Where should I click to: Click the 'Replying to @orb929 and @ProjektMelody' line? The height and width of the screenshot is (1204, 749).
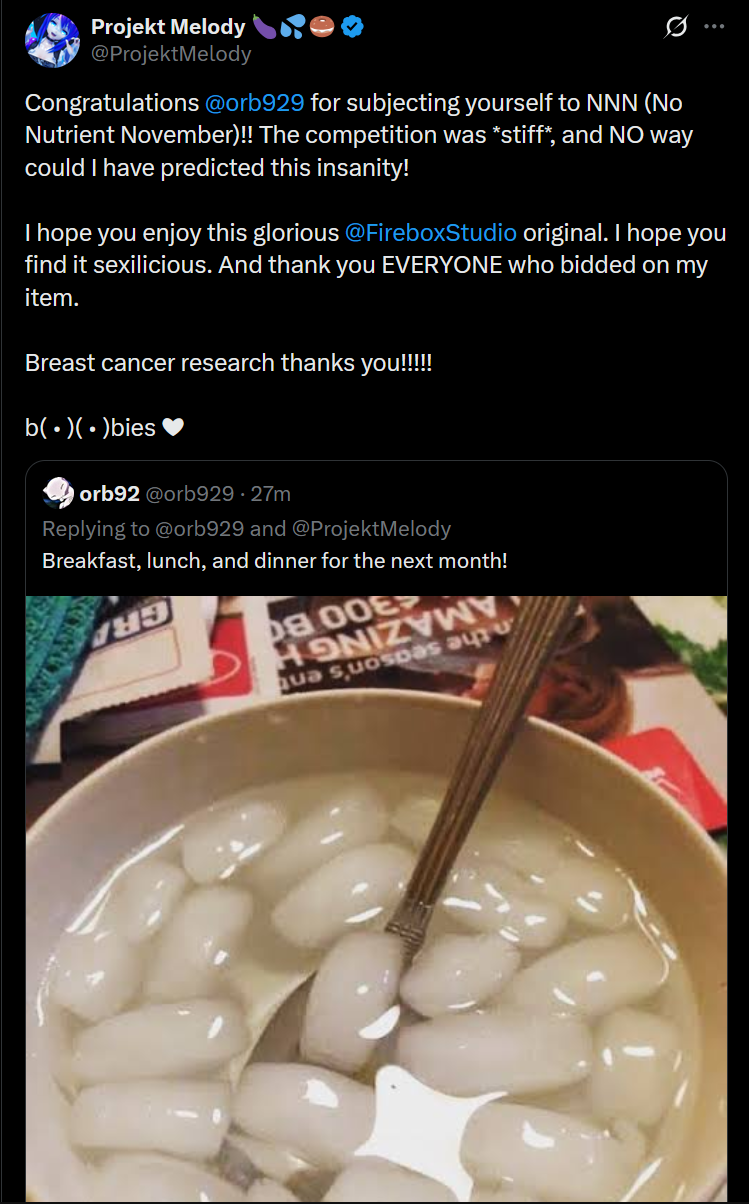pos(246,528)
